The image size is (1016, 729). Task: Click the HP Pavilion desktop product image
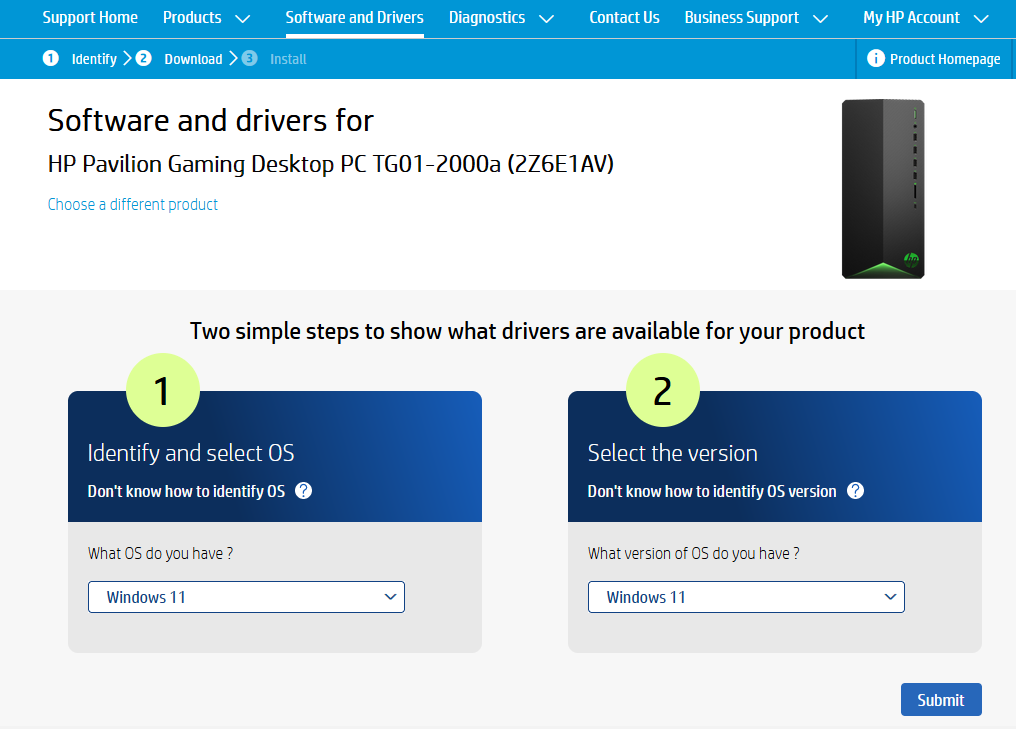882,188
